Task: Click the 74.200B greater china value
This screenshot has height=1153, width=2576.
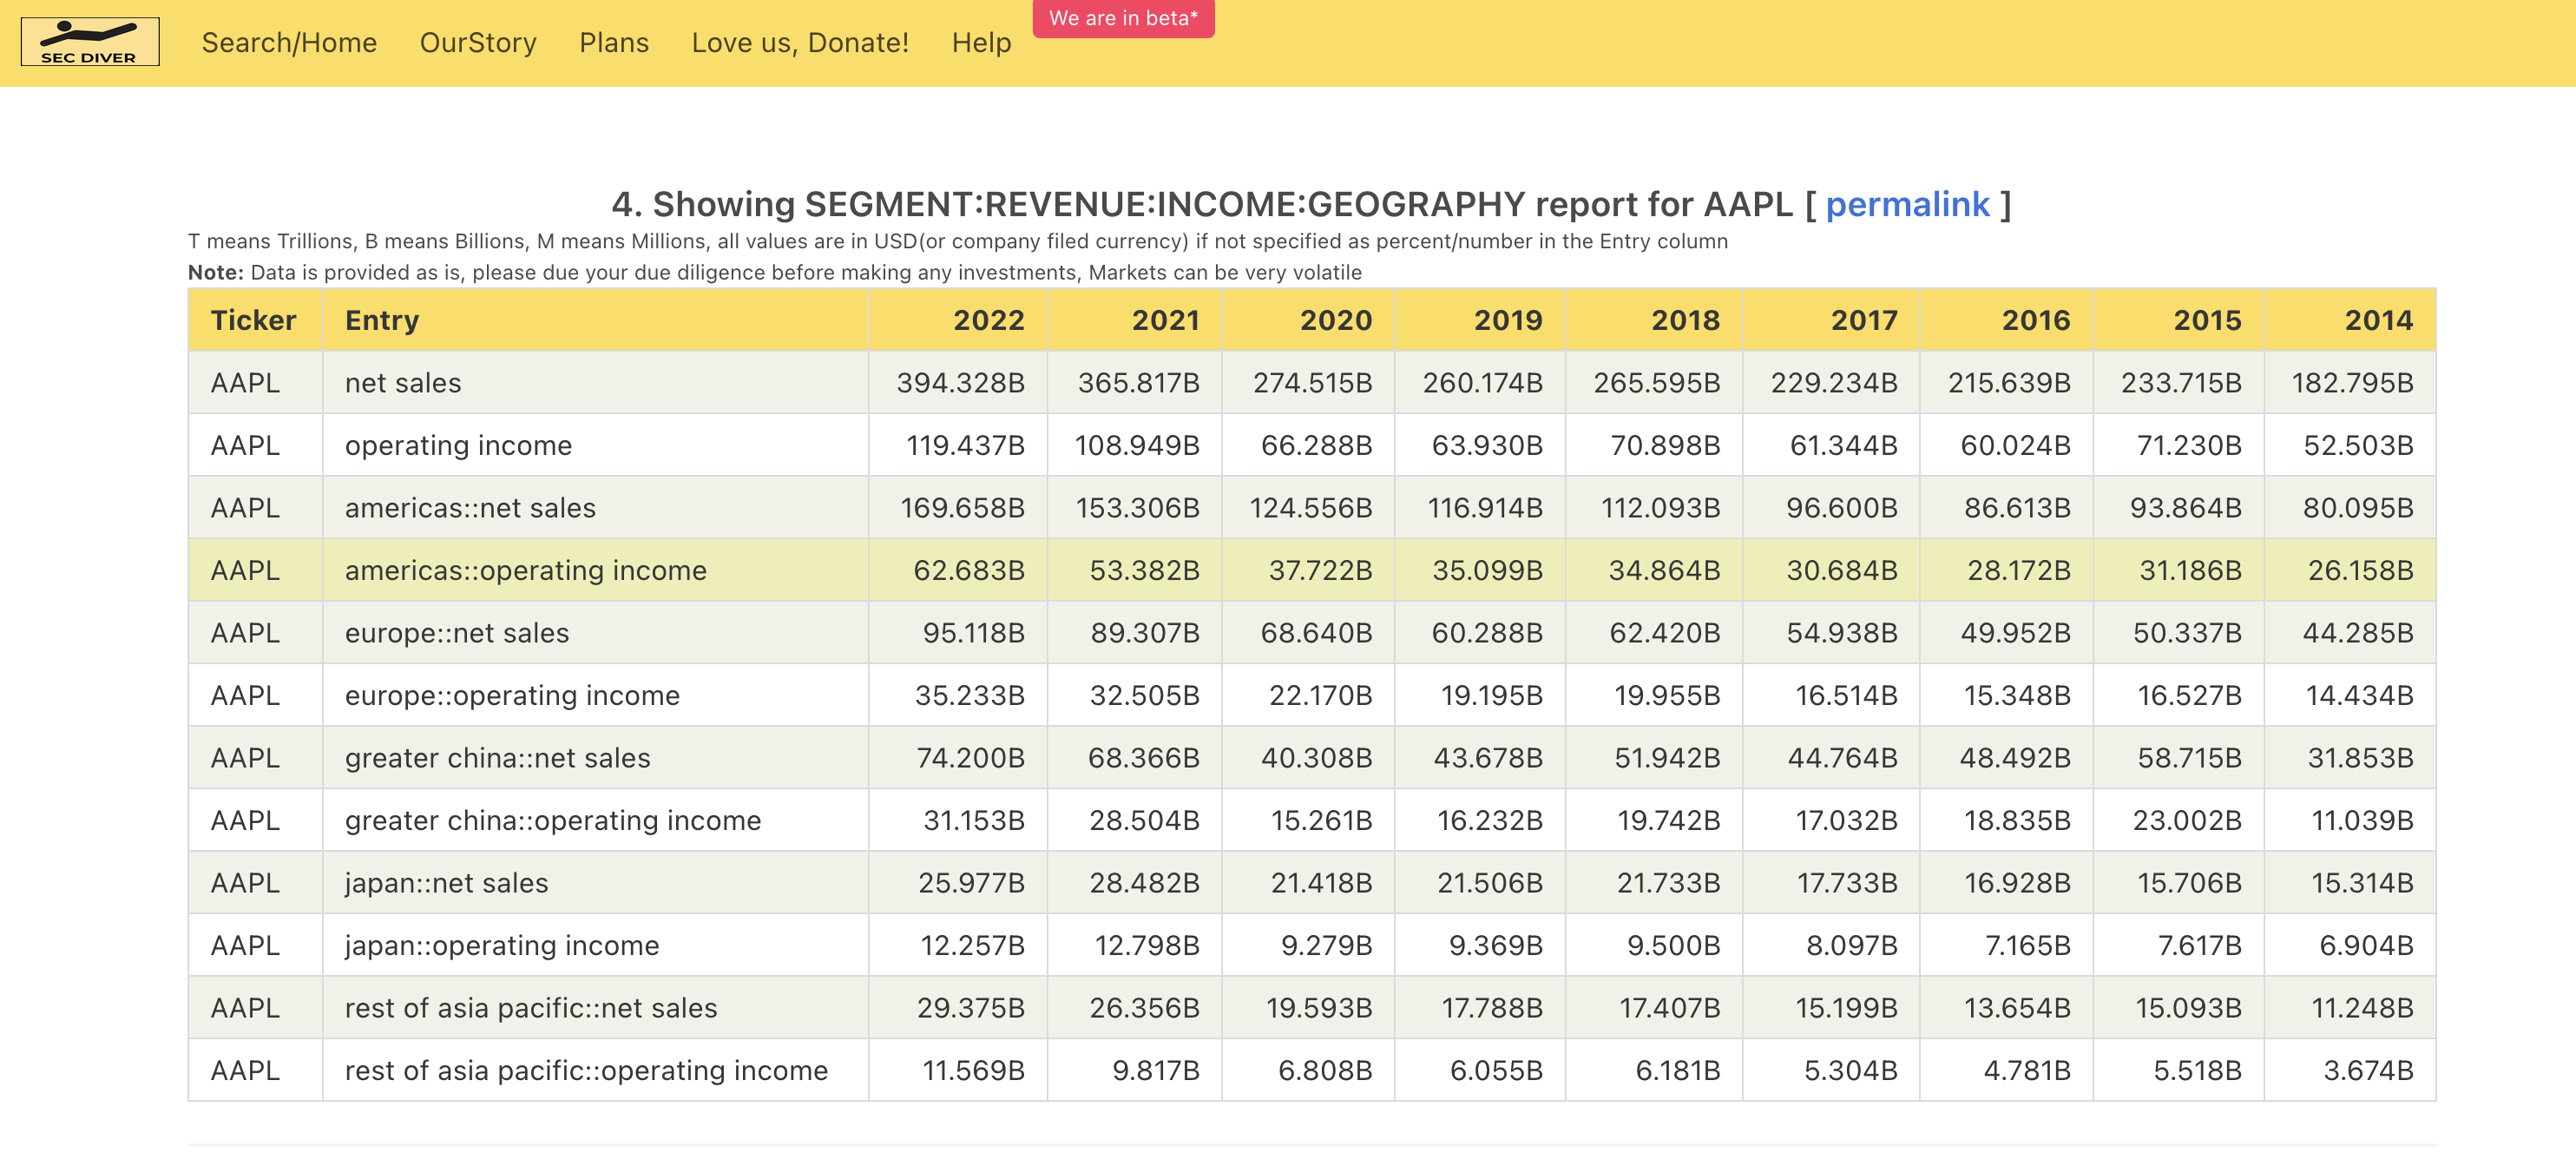Action: coord(970,758)
